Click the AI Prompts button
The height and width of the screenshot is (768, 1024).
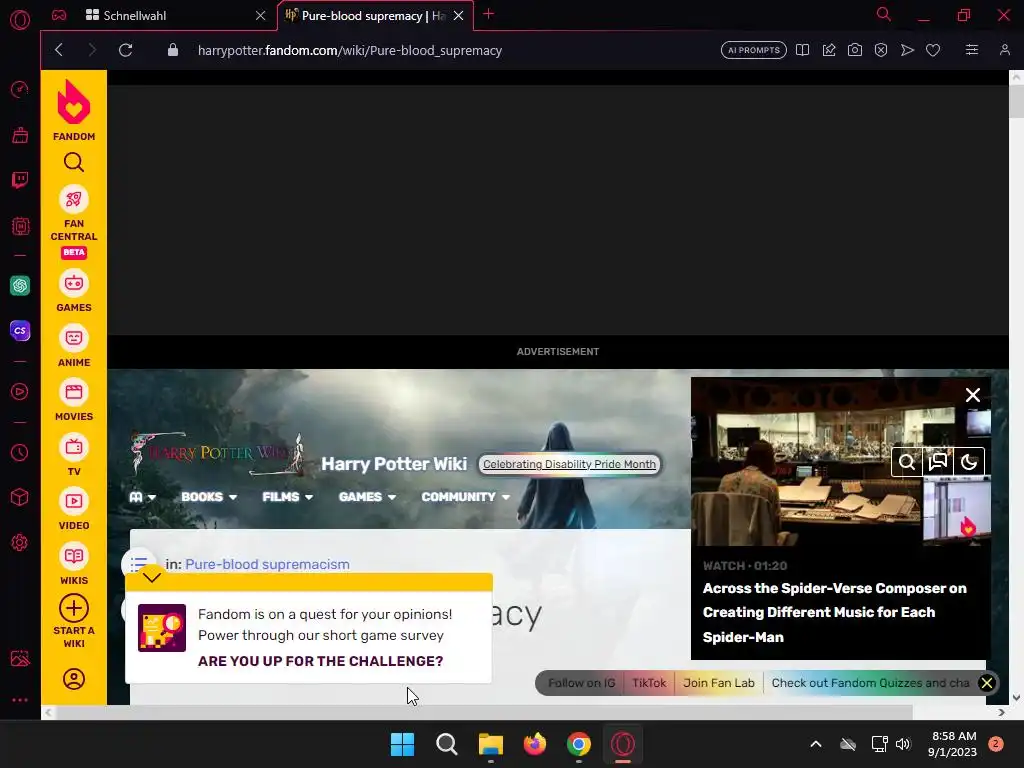click(754, 50)
